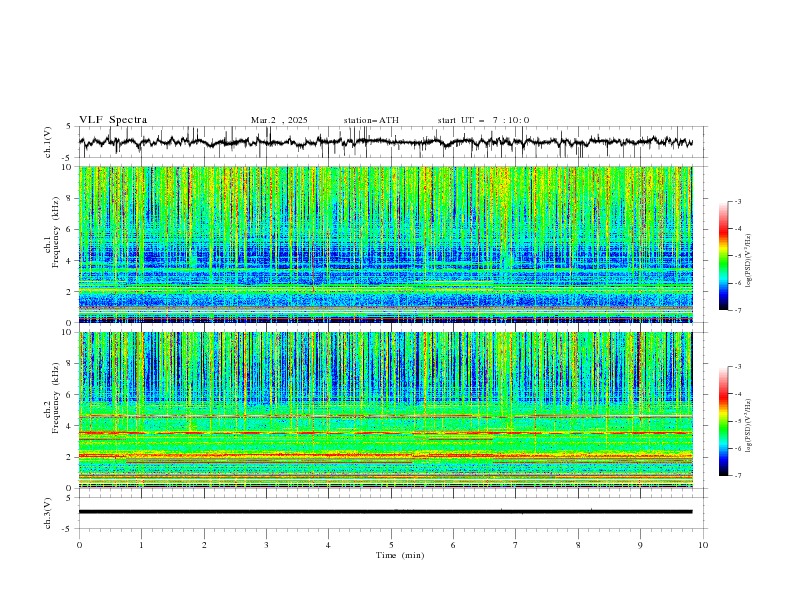The width and height of the screenshot is (792, 612).
Task: Click time axis tick label 4
Action: coord(328,545)
